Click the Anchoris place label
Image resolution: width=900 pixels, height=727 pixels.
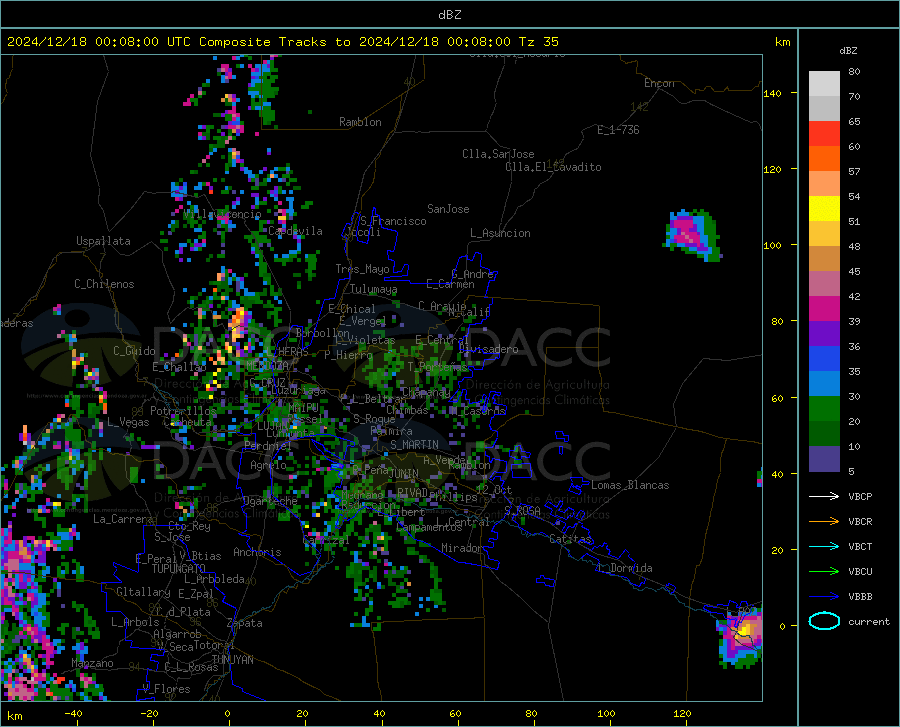pos(257,552)
